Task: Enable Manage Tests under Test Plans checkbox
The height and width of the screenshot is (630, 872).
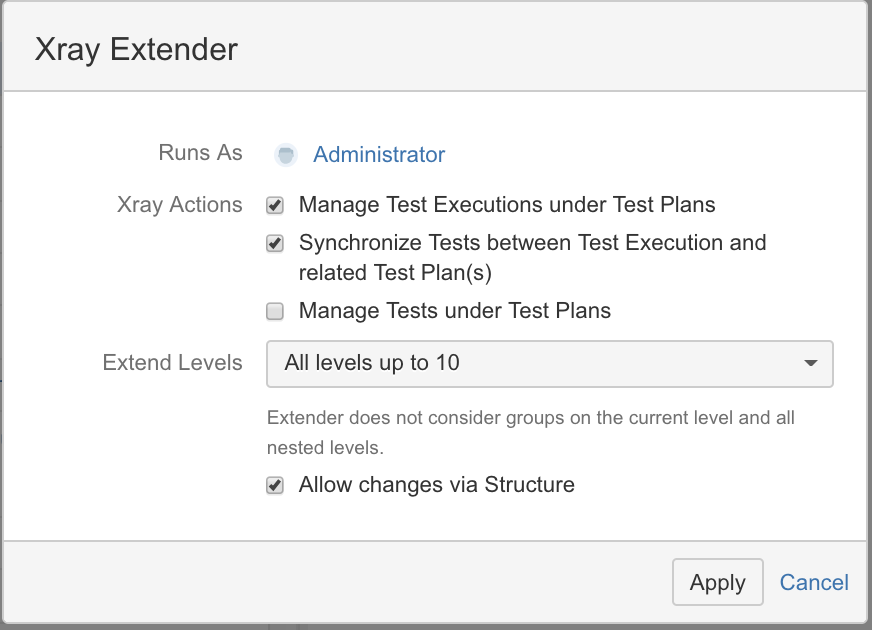Action: 275,311
